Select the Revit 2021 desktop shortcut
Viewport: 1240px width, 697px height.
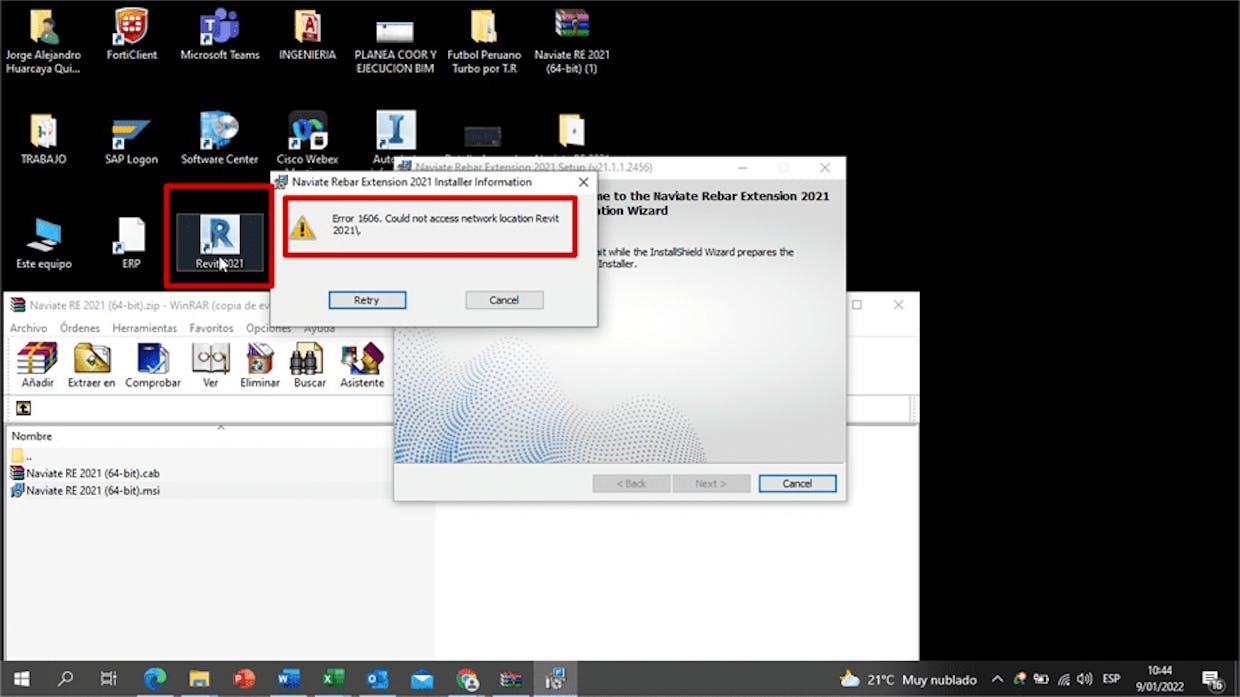coord(220,241)
